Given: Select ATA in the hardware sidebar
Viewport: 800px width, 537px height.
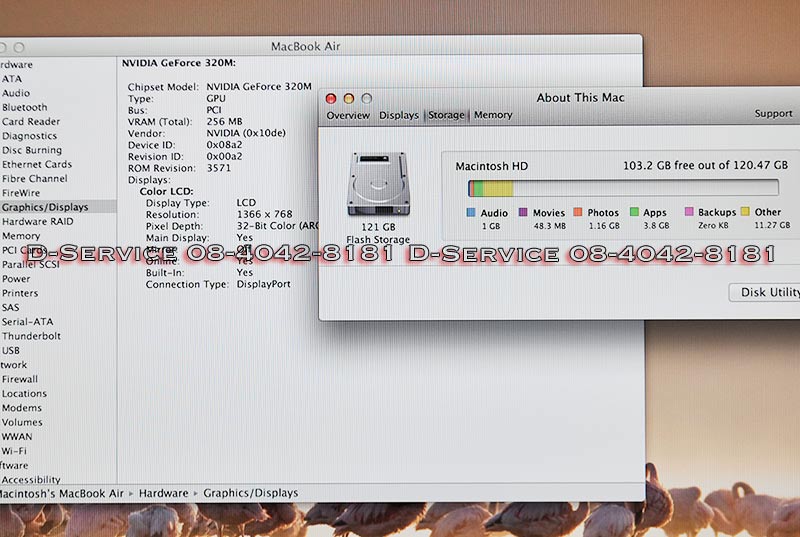Looking at the screenshot, I should (12, 79).
